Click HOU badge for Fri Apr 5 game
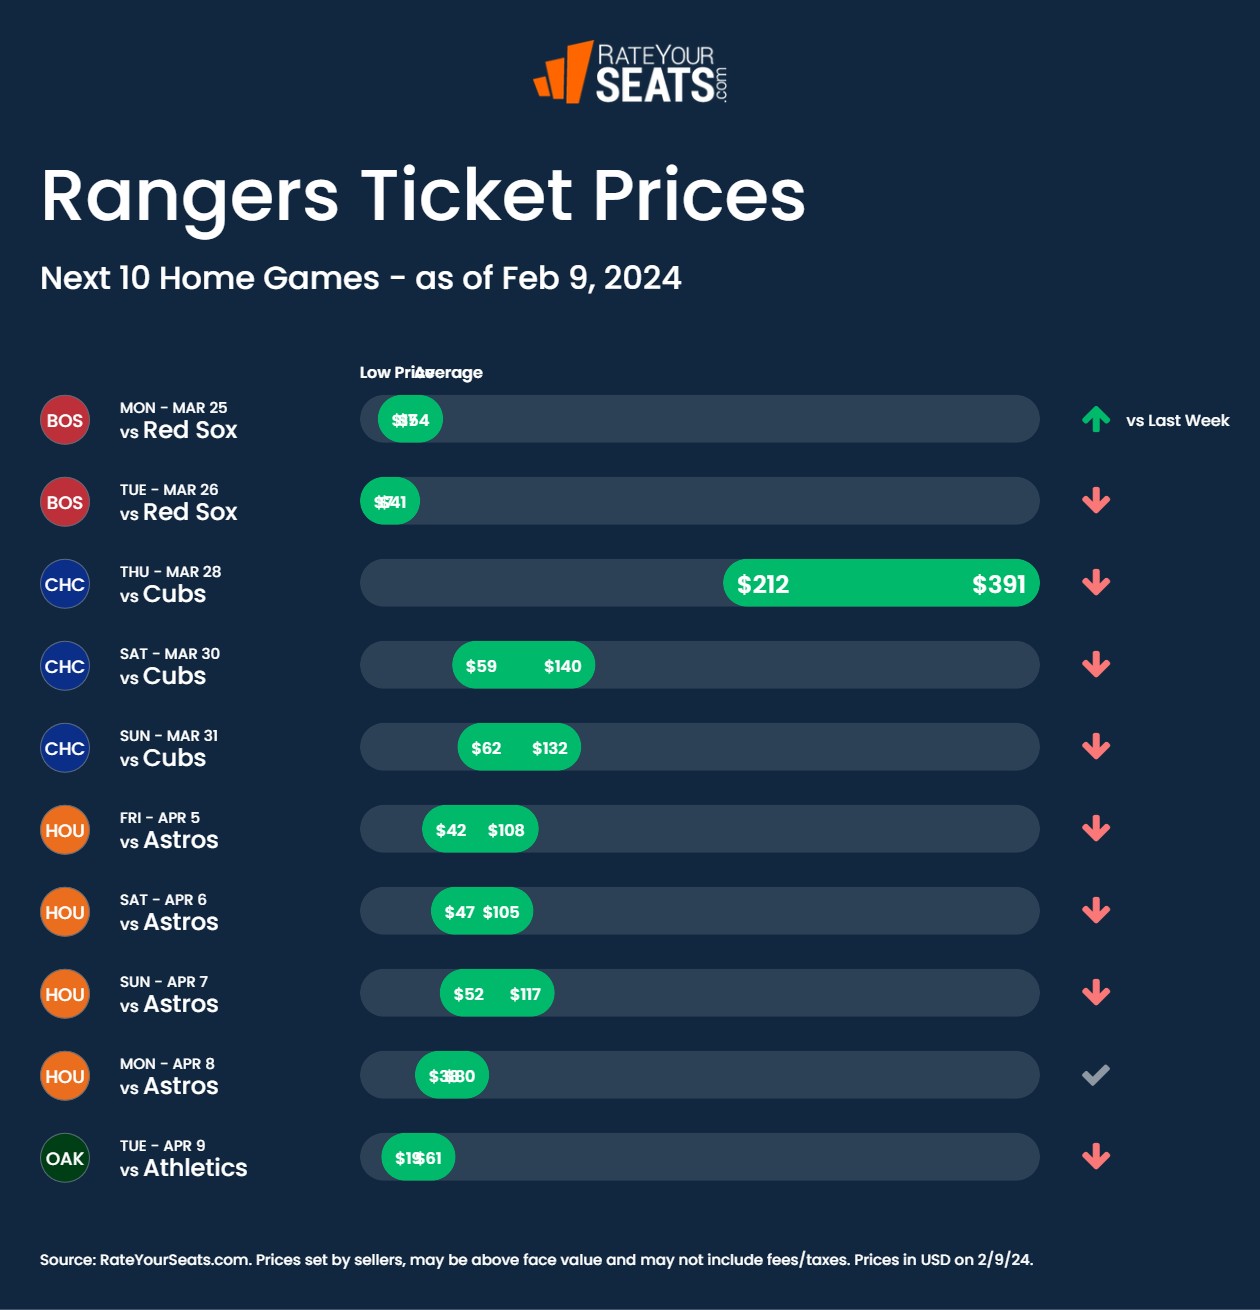This screenshot has width=1260, height=1310. pyautogui.click(x=65, y=830)
